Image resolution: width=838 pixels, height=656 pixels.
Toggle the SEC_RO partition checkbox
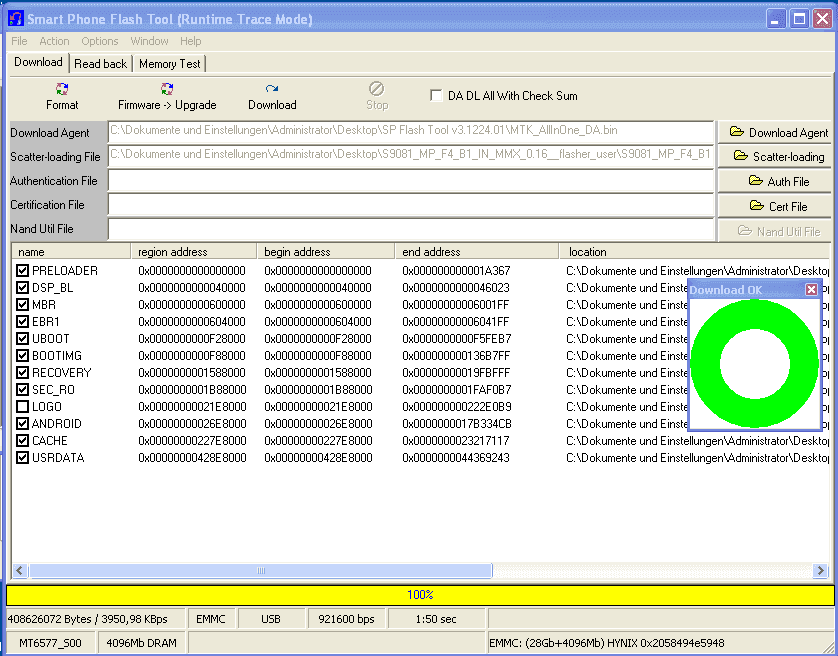(22, 390)
